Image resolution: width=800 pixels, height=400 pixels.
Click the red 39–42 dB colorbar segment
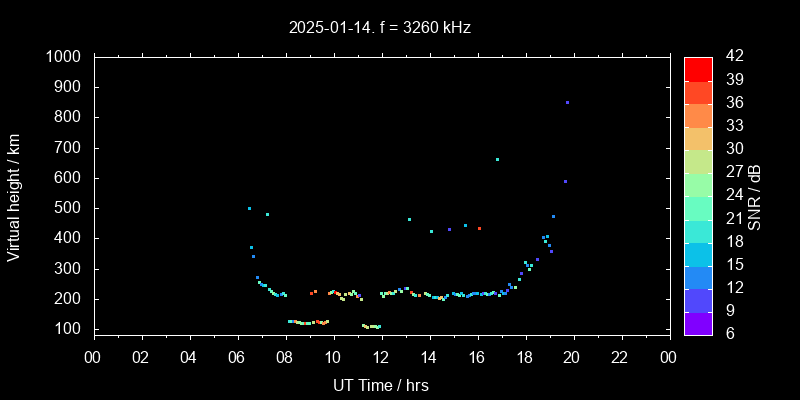pyautogui.click(x=698, y=68)
